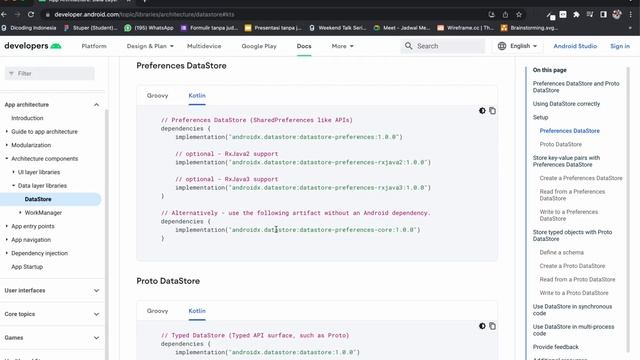Expand the Core topics section
Screen dimensions: 640x360
click(96, 314)
